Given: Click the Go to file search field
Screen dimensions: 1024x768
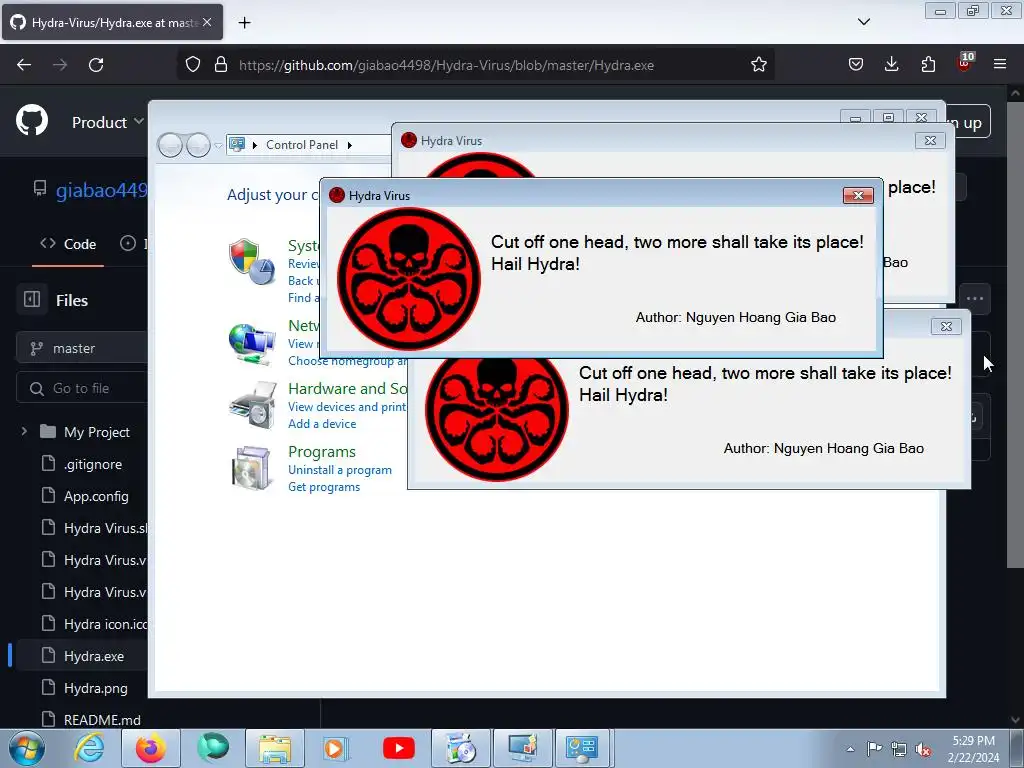Looking at the screenshot, I should [x=82, y=388].
